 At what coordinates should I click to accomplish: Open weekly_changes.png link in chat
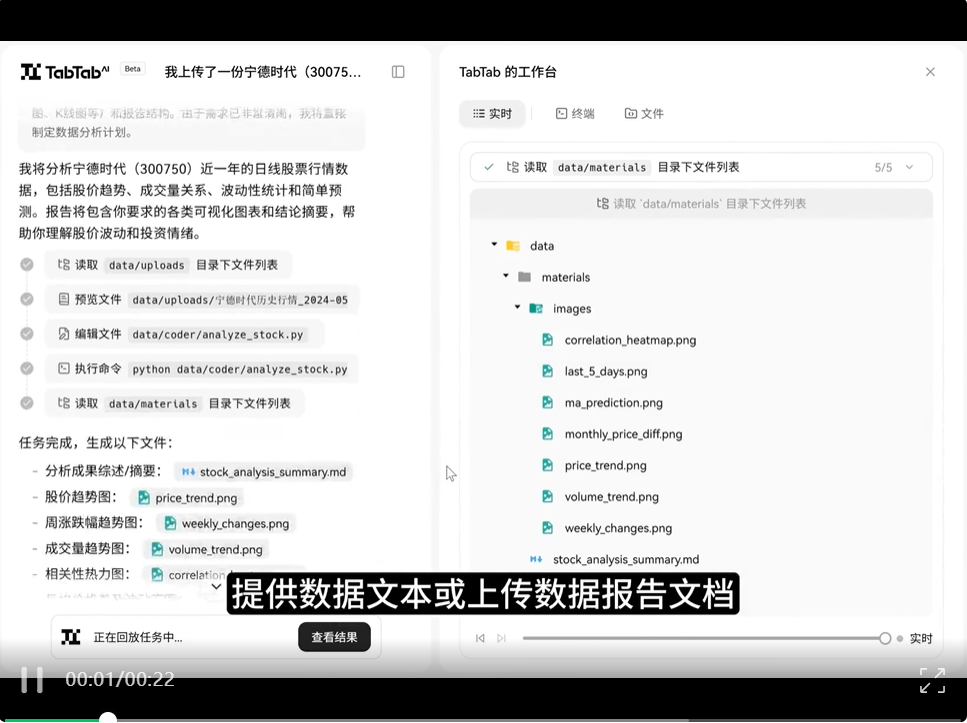click(226, 524)
